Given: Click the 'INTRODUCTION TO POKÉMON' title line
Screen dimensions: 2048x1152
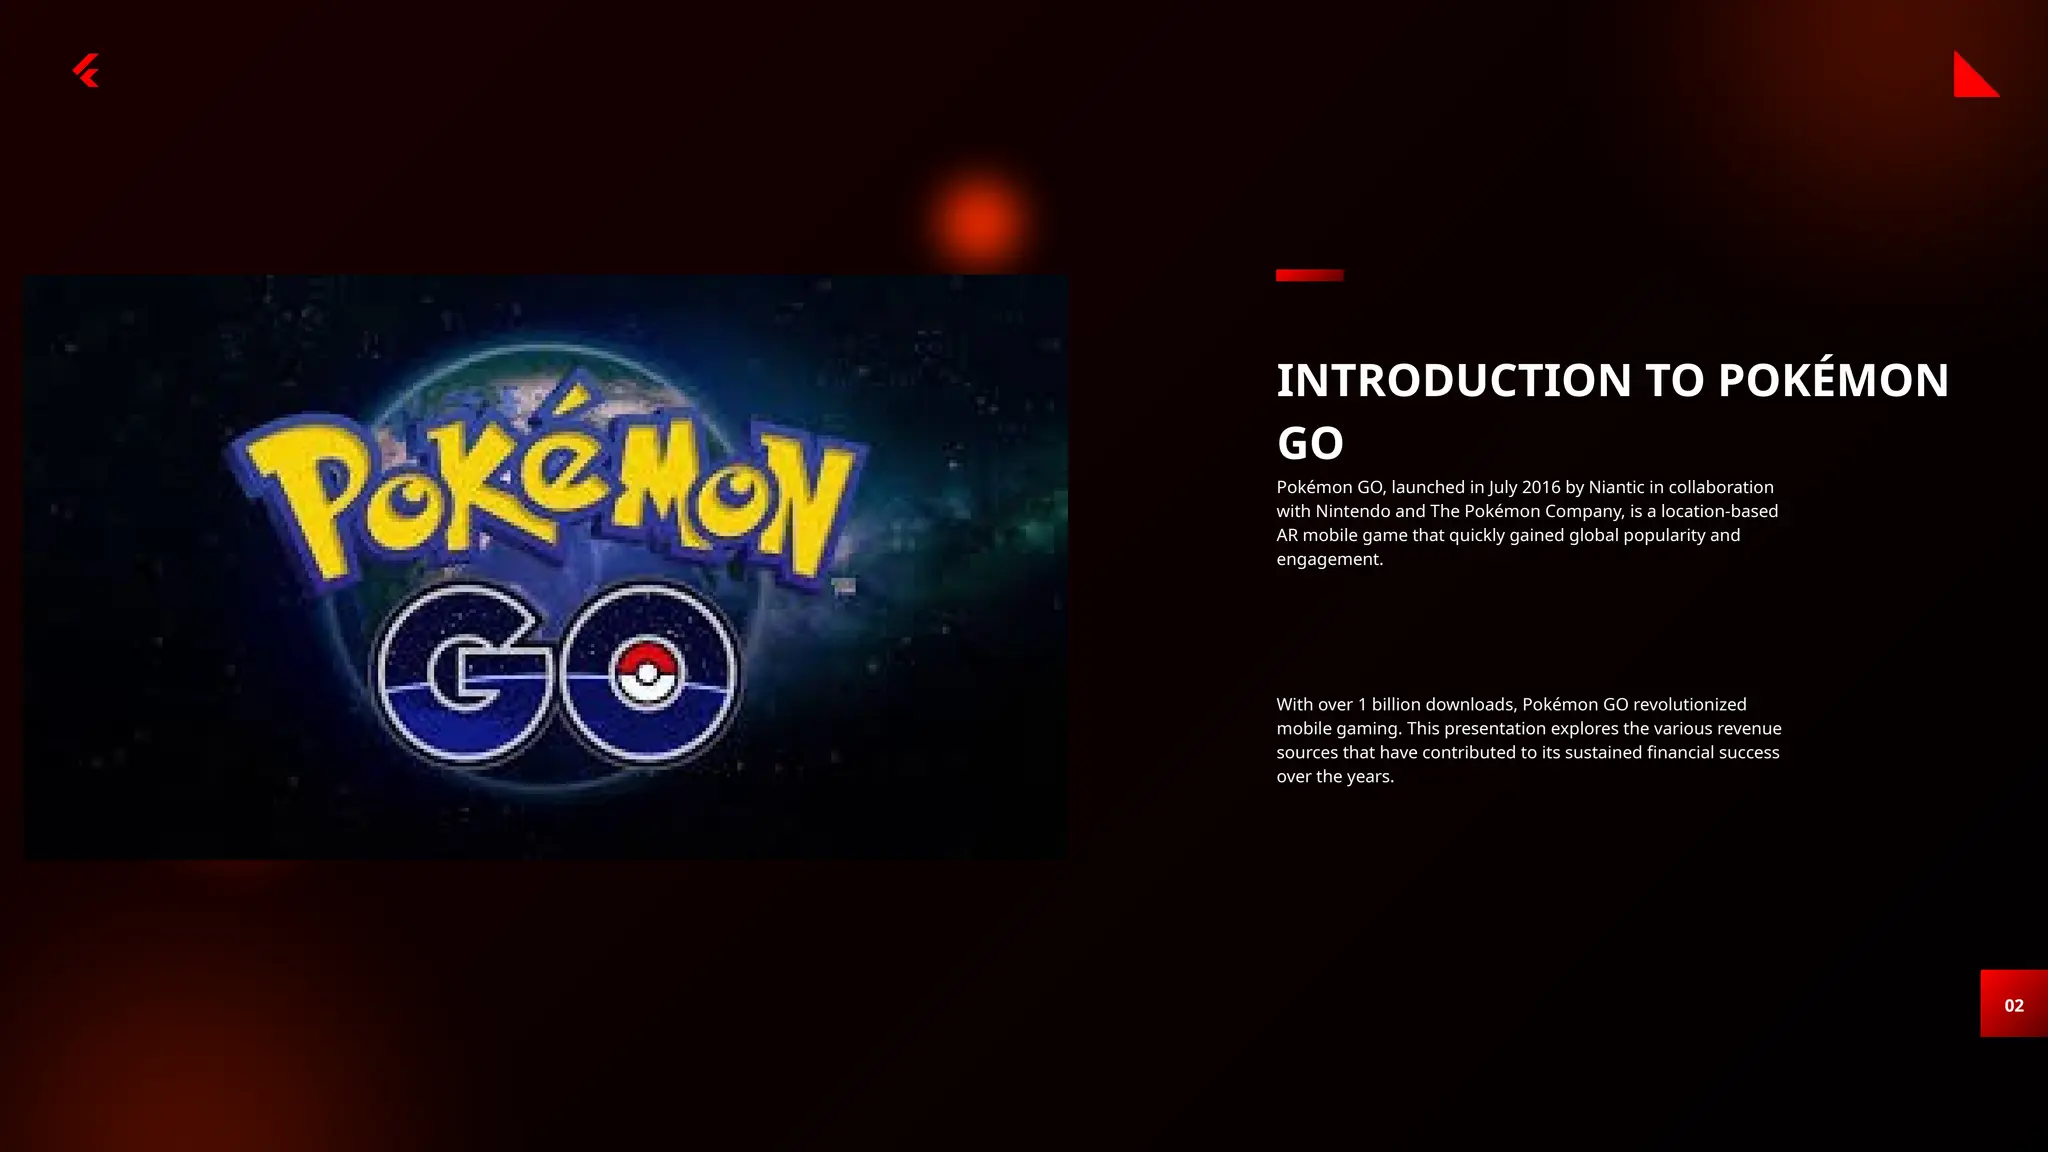Looking at the screenshot, I should click(x=1612, y=381).
